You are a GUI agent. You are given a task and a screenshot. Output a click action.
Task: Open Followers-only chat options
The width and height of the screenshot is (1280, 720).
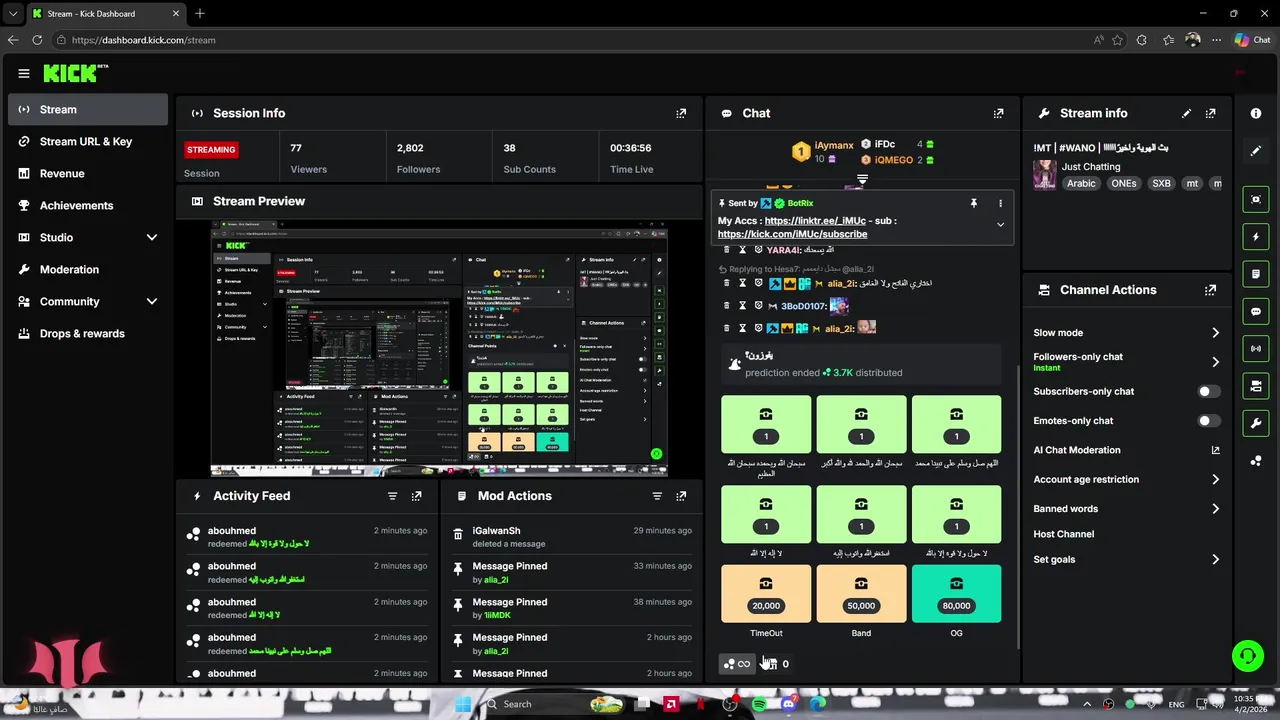coord(1127,362)
